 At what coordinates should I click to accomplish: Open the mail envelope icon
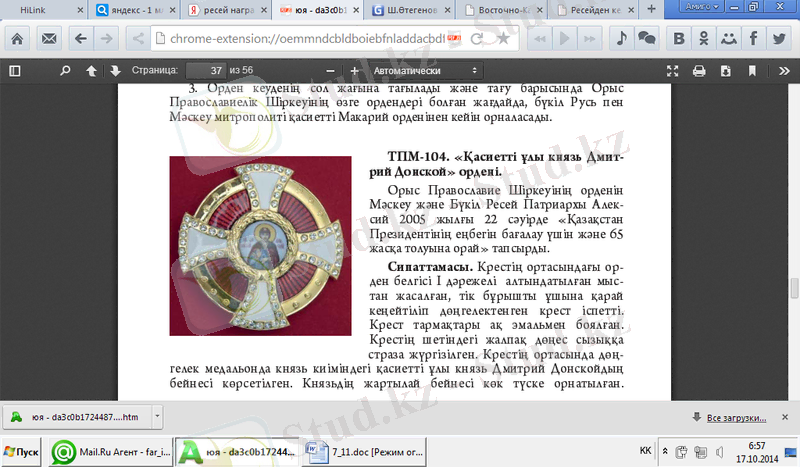point(49,39)
